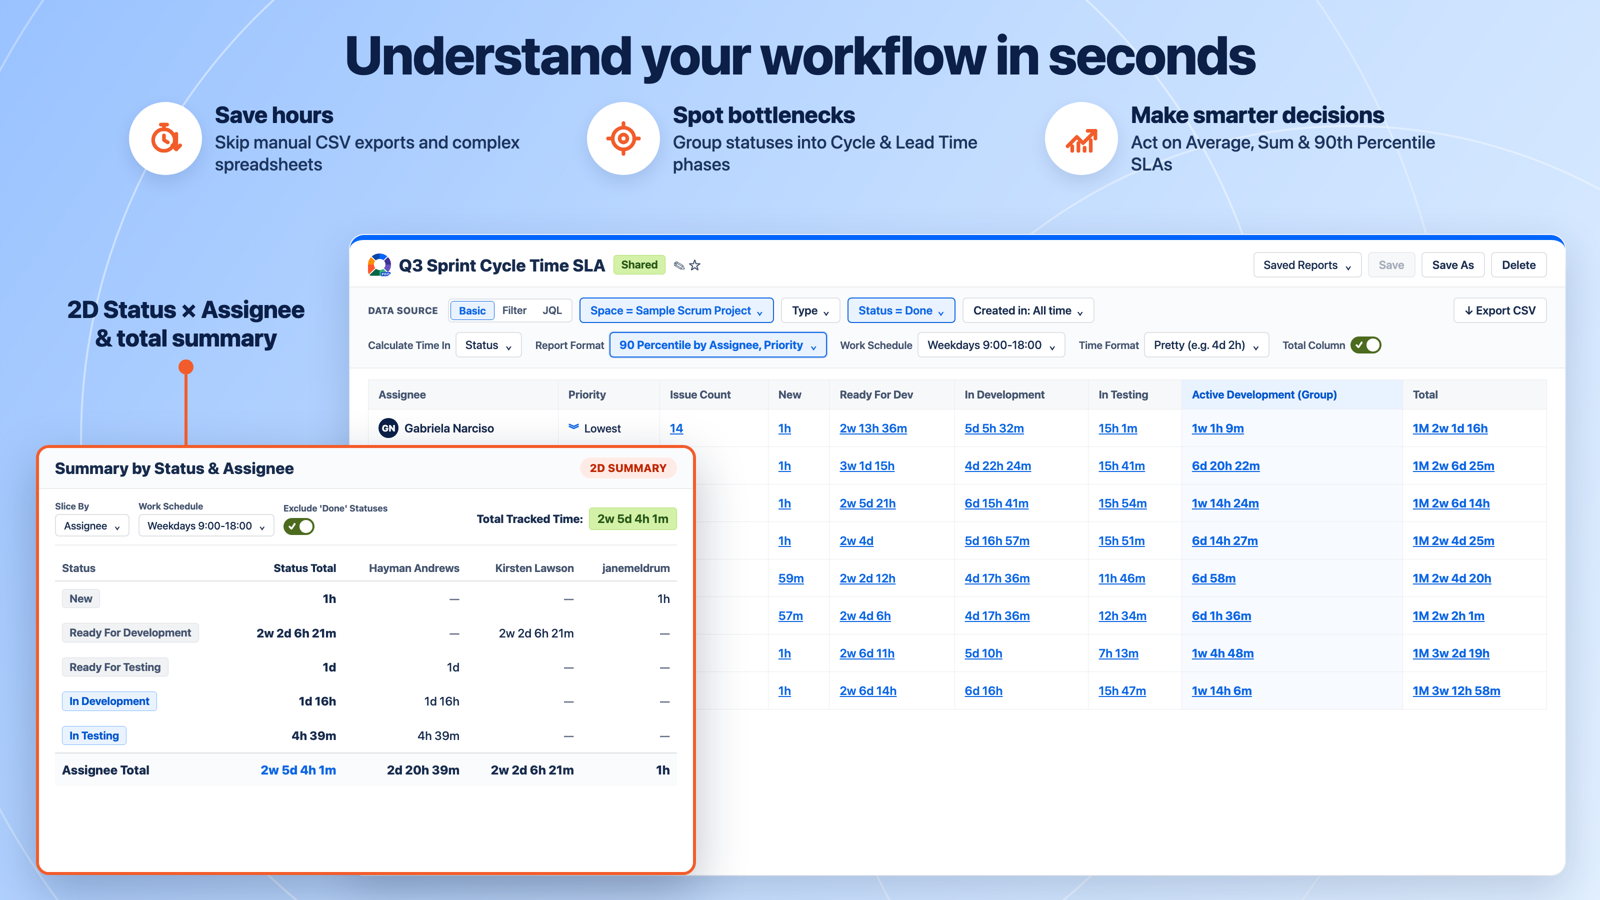
Task: Open the Saved Reports dropdown
Action: pyautogui.click(x=1307, y=265)
